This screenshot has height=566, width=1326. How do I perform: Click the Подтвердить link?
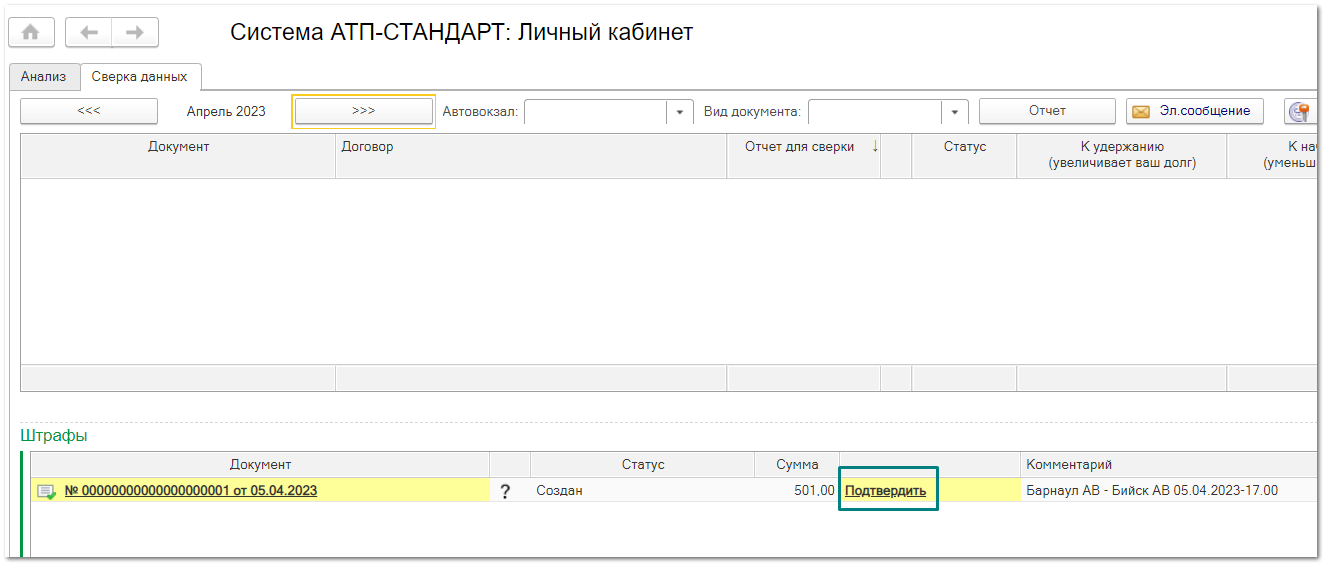[x=885, y=491]
